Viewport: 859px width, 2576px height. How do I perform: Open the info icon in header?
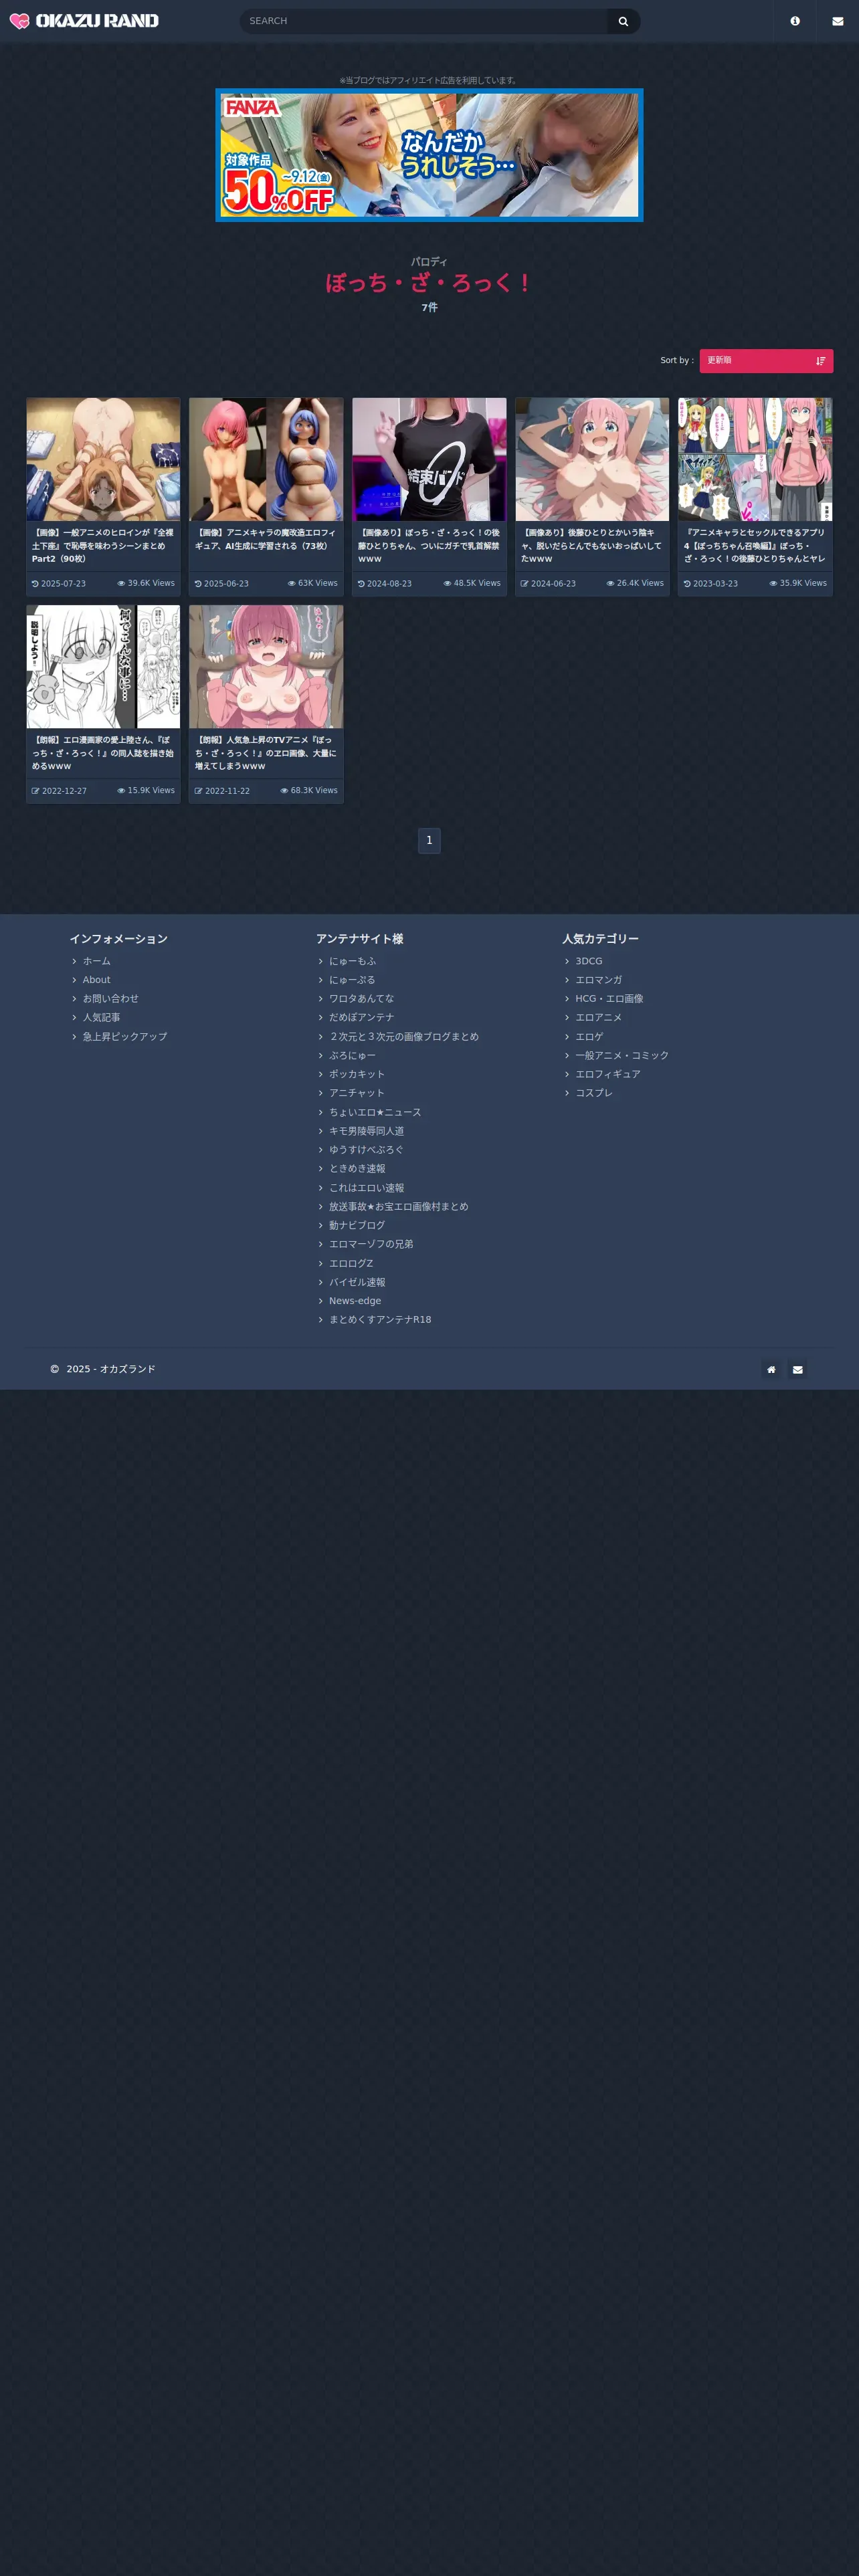pos(795,21)
